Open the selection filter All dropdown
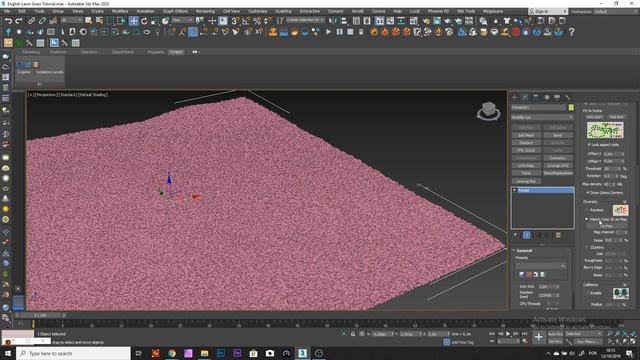 click(x=71, y=20)
